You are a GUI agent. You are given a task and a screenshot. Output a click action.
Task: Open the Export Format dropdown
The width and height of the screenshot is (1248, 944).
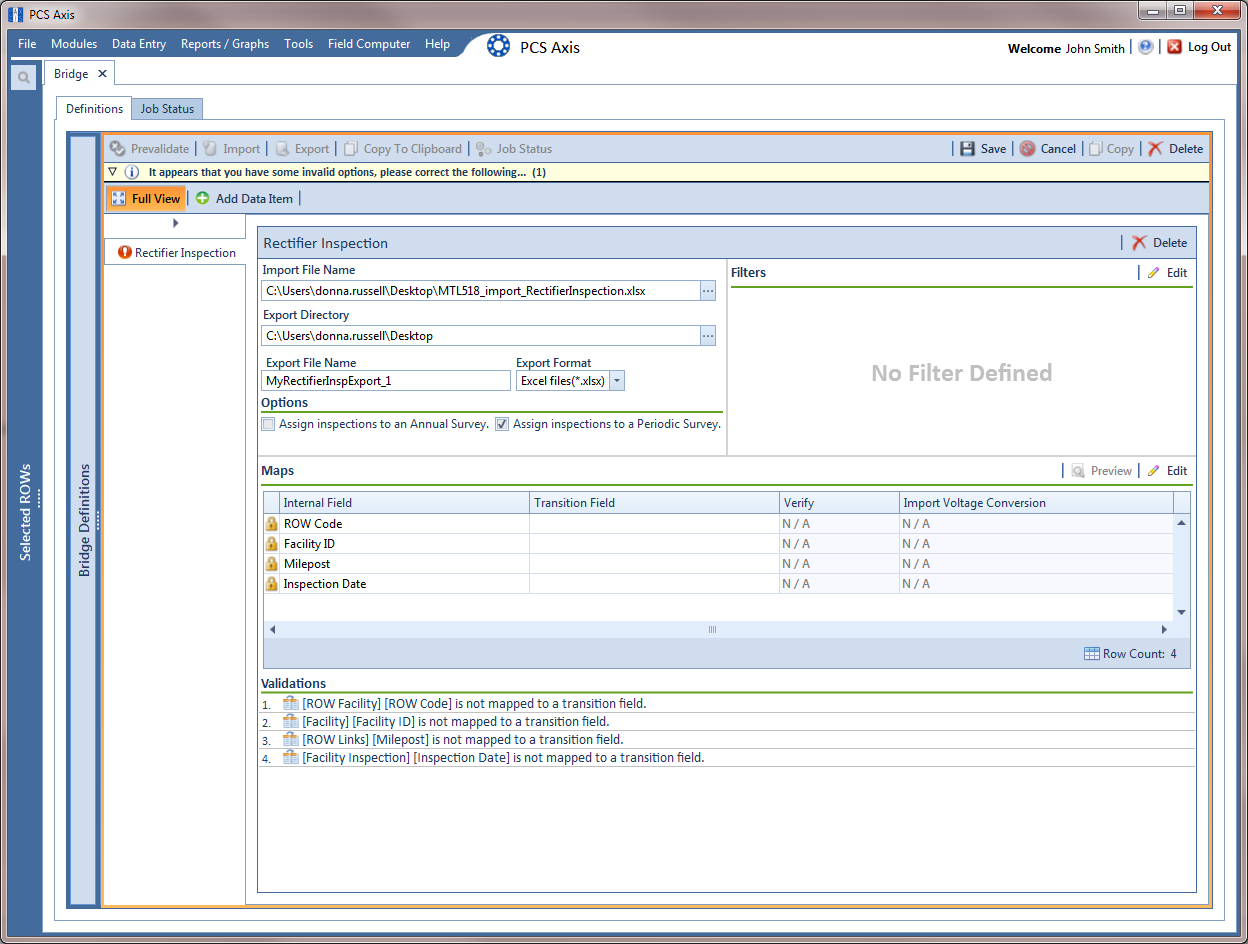tap(617, 381)
